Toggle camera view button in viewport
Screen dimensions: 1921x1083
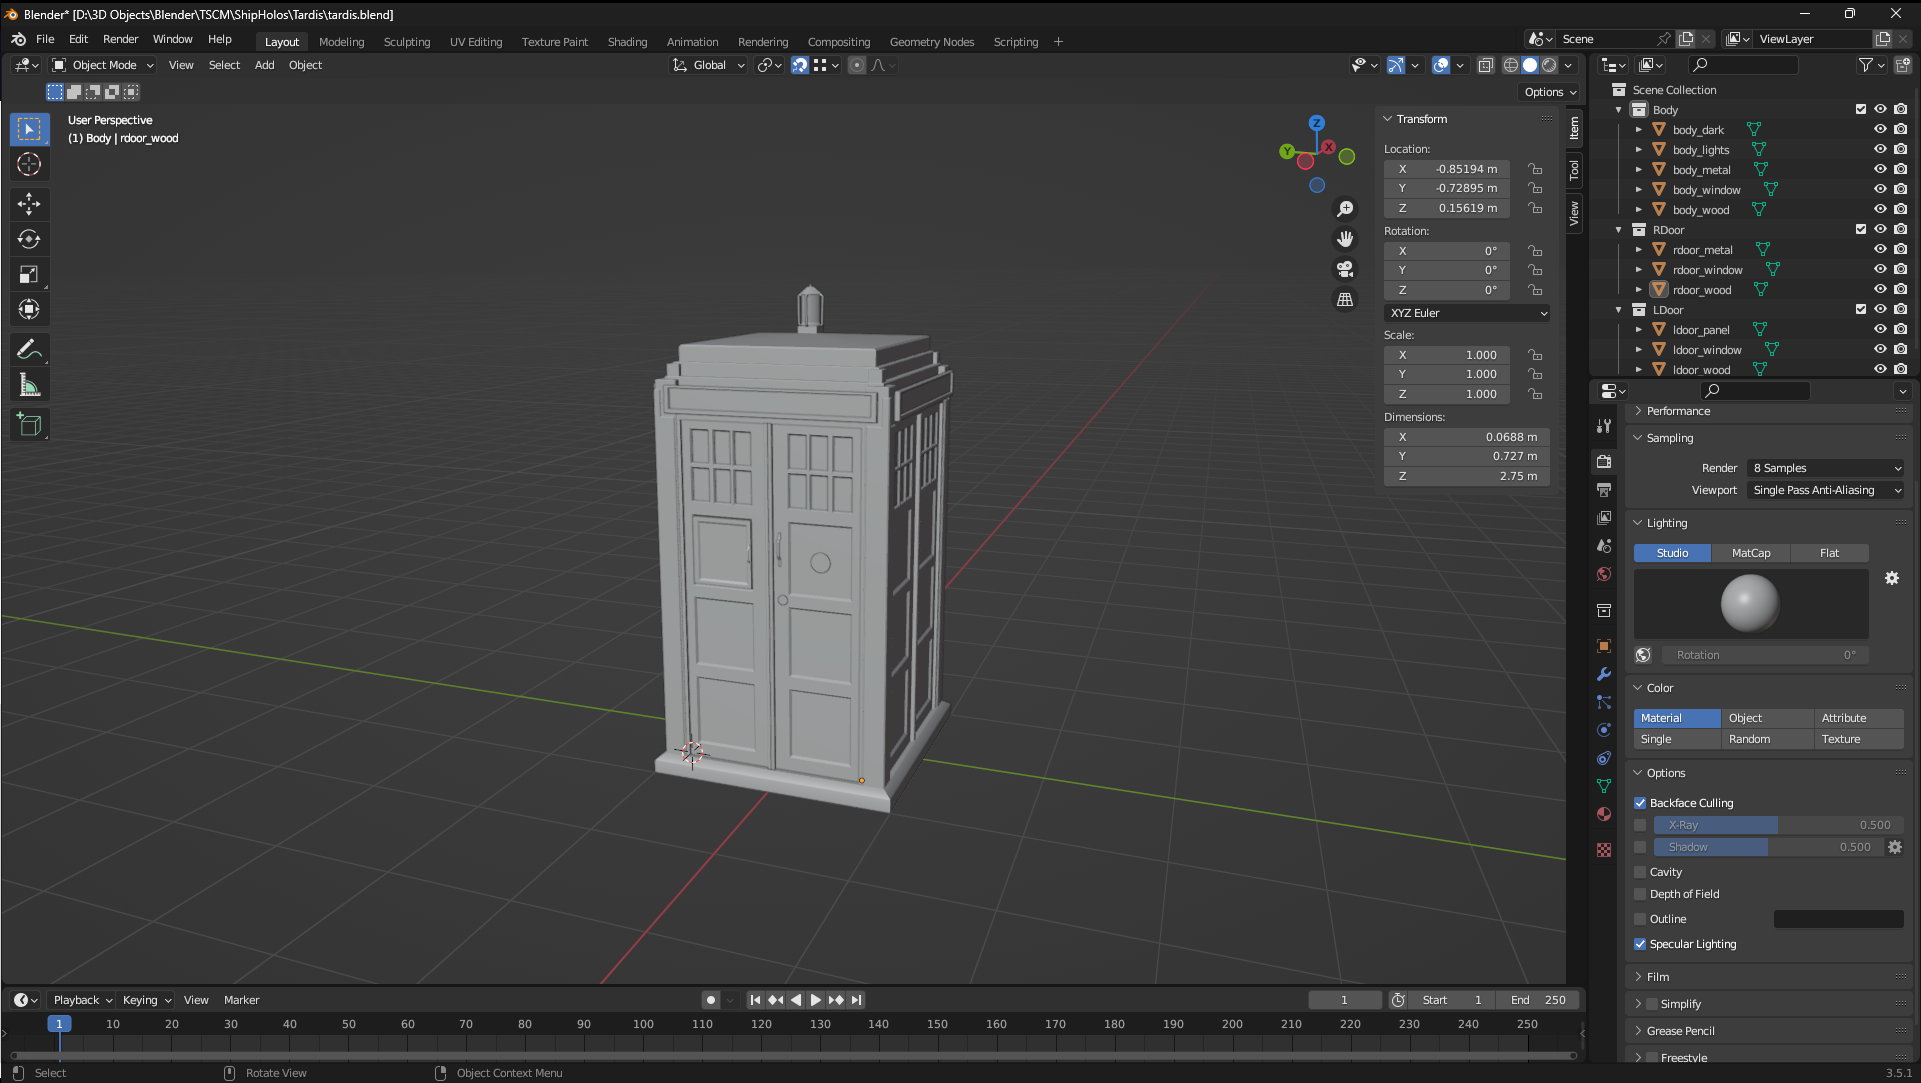(1345, 269)
